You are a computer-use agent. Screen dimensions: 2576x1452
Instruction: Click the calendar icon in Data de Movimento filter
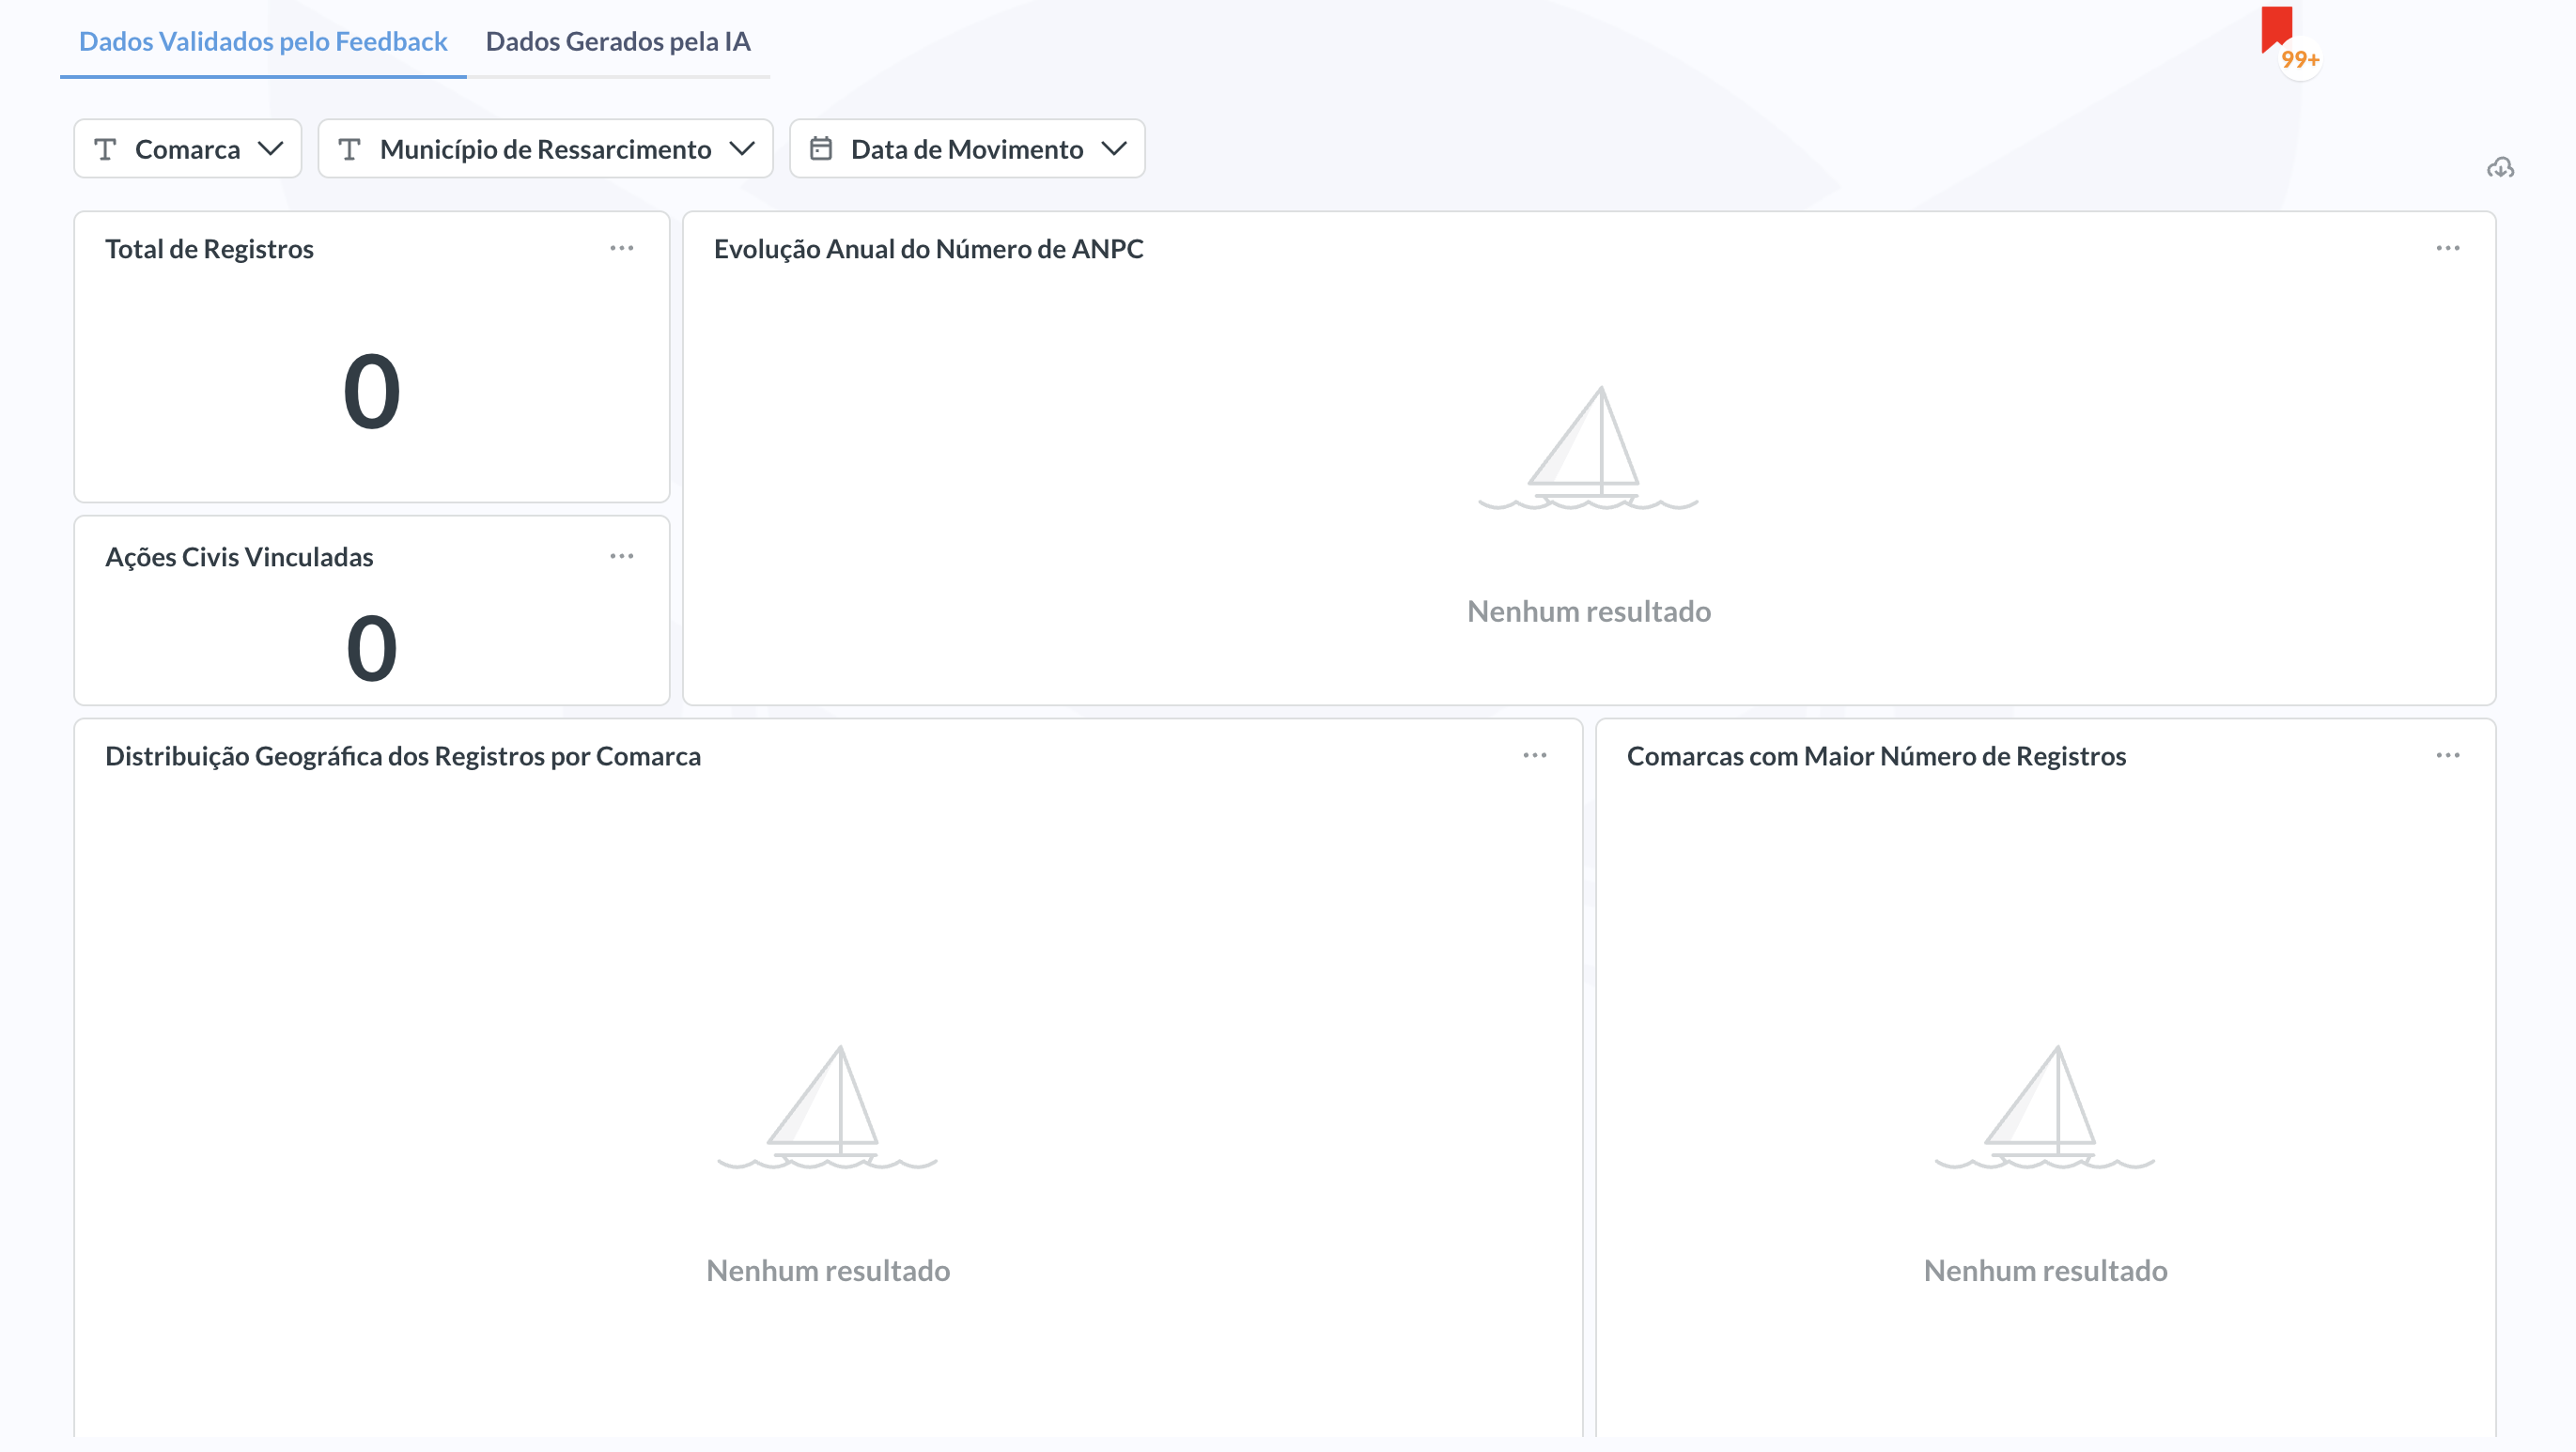822,148
